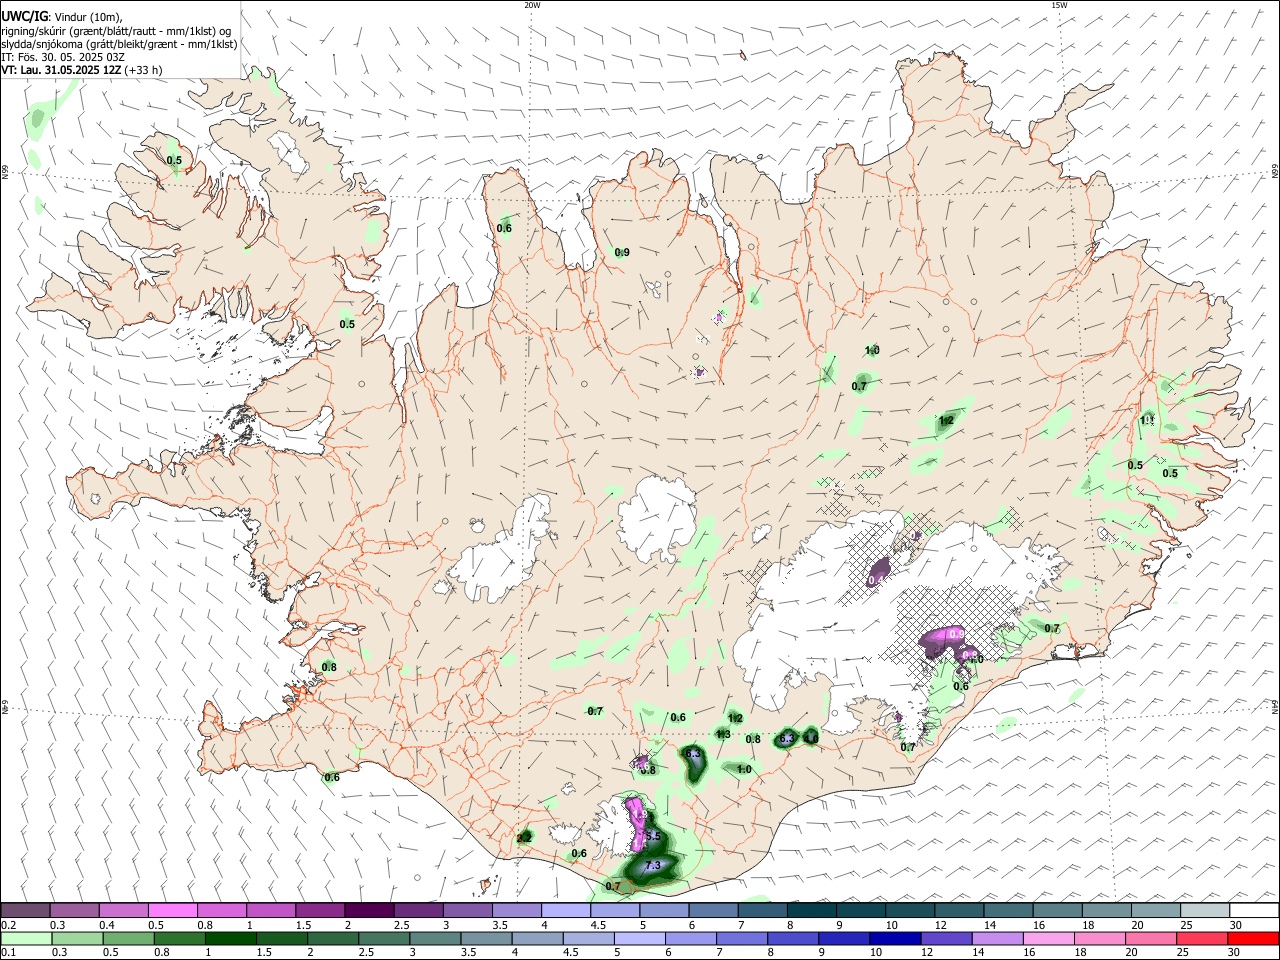Click the 1.3 precipitation value on the map
This screenshot has width=1280, height=960.
(724, 734)
